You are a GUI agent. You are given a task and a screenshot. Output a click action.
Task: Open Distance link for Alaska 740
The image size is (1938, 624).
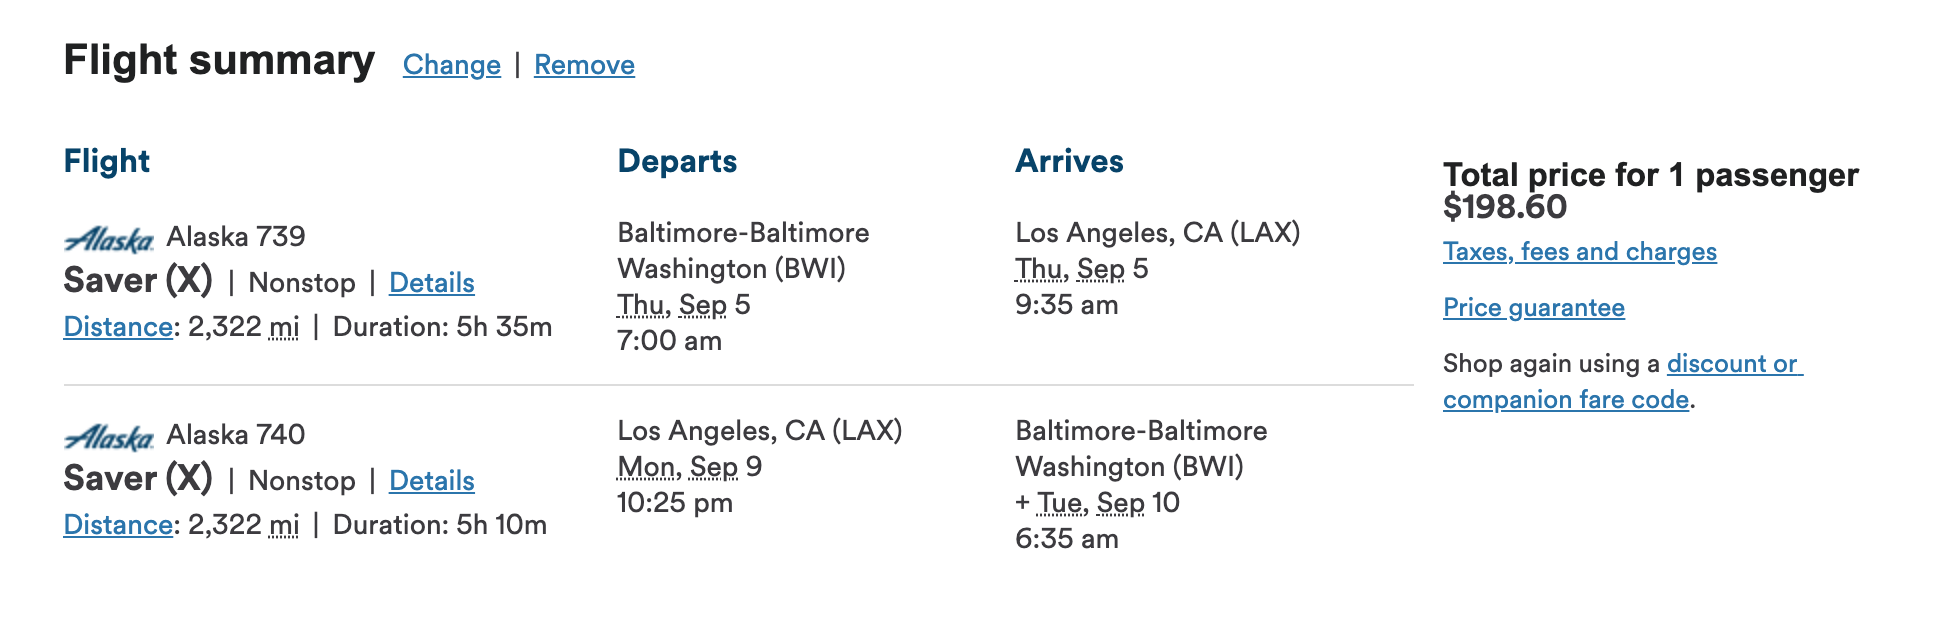[x=118, y=525]
